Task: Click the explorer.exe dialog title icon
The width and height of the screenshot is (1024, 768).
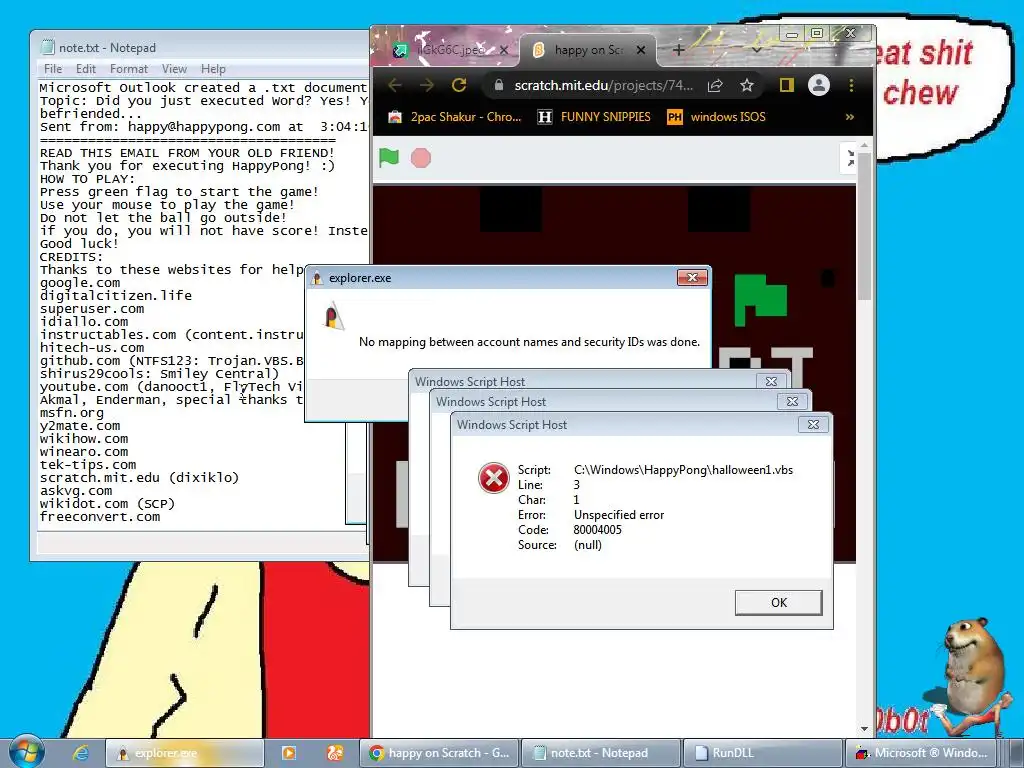Action: pos(317,278)
